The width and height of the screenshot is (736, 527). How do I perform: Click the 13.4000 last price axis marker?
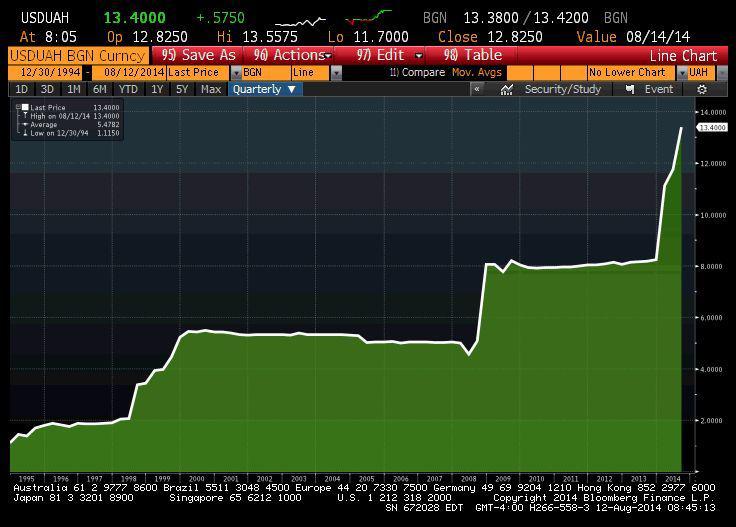(x=712, y=128)
